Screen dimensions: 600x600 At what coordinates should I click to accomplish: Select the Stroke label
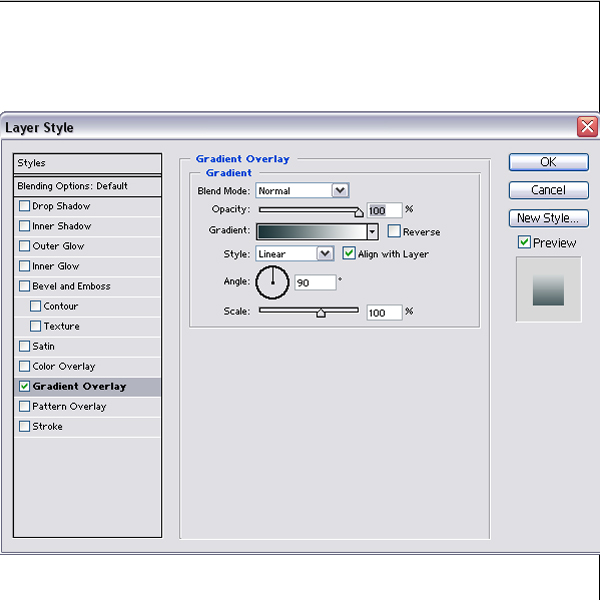point(47,426)
